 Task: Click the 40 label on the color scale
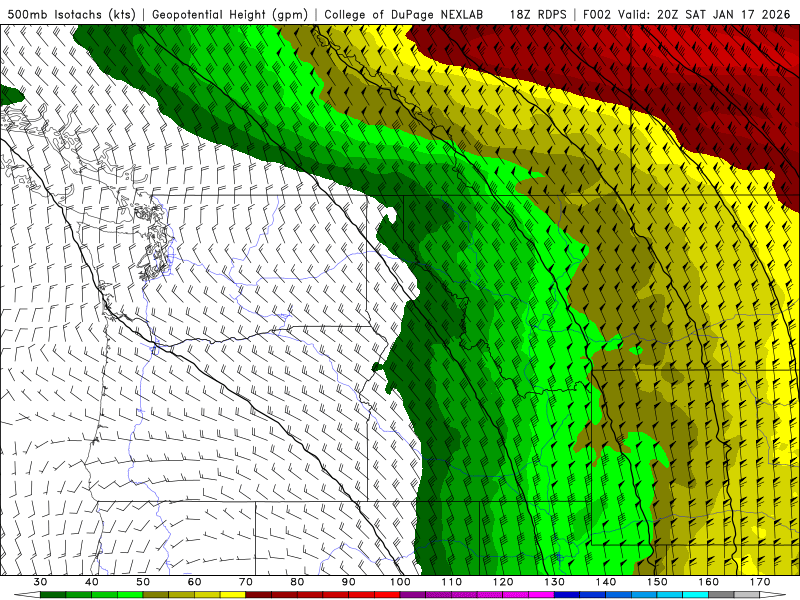92,582
